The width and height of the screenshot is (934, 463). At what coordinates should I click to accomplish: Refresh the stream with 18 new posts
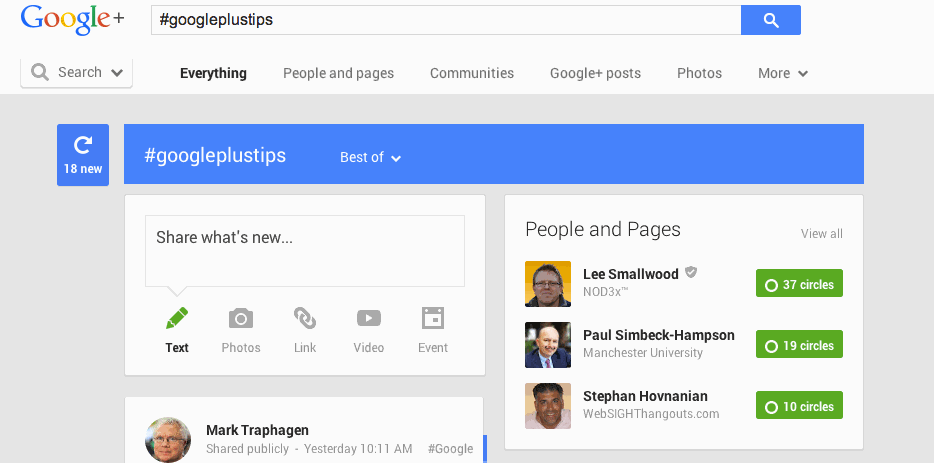click(83, 155)
